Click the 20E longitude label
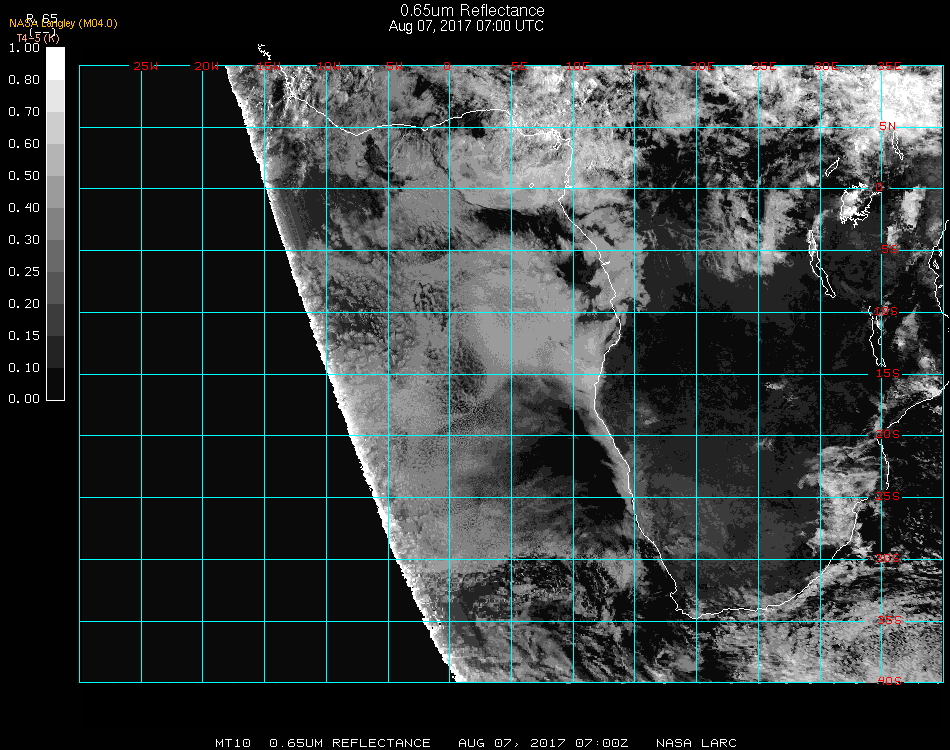The height and width of the screenshot is (750, 950). [702, 66]
